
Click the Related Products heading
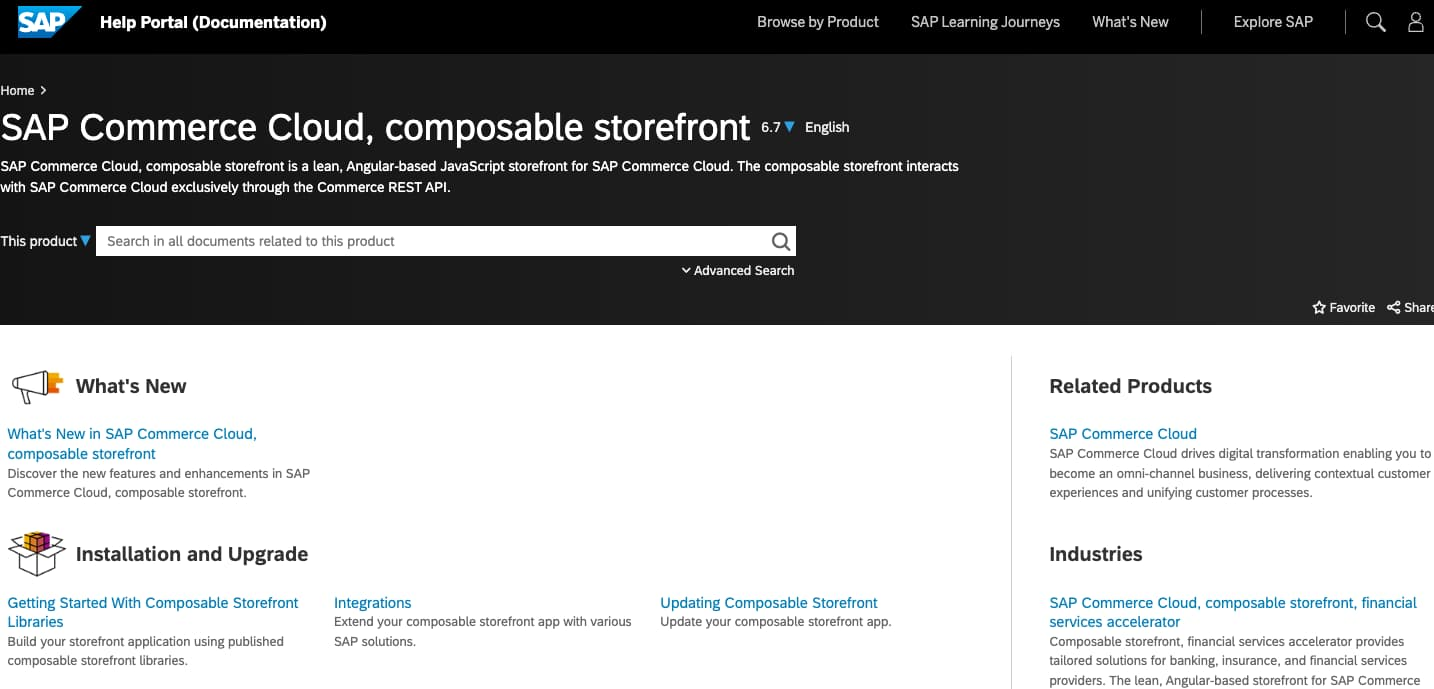(x=1130, y=386)
